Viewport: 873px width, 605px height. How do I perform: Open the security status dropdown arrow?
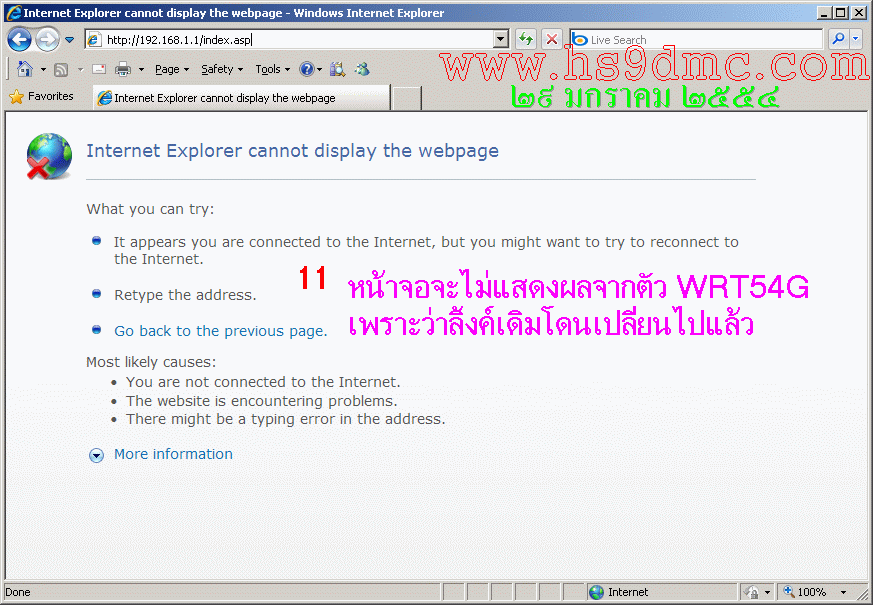coord(768,593)
